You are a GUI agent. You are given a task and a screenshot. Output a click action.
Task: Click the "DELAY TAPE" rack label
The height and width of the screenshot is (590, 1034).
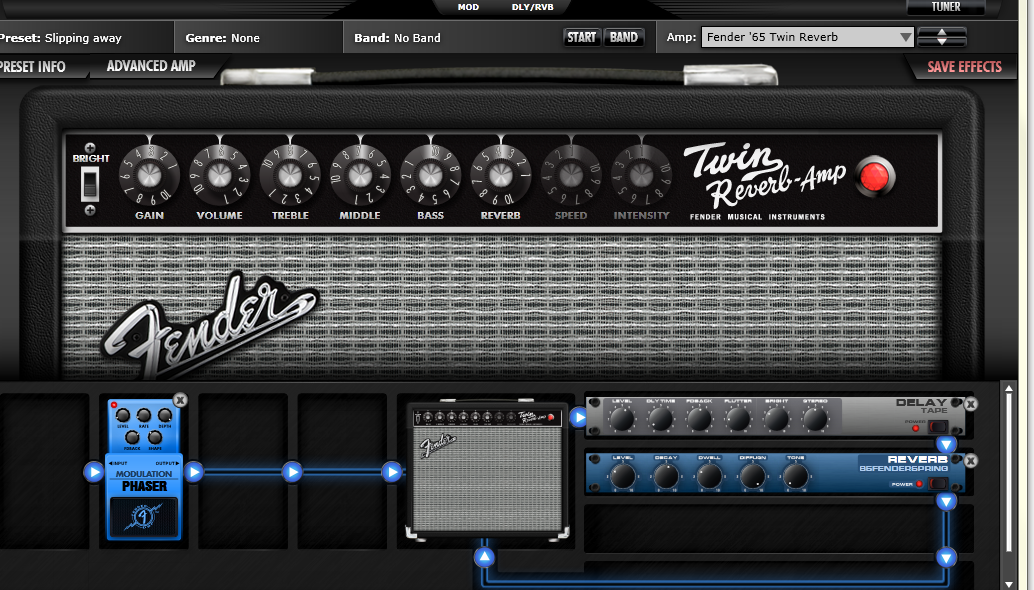[921, 405]
